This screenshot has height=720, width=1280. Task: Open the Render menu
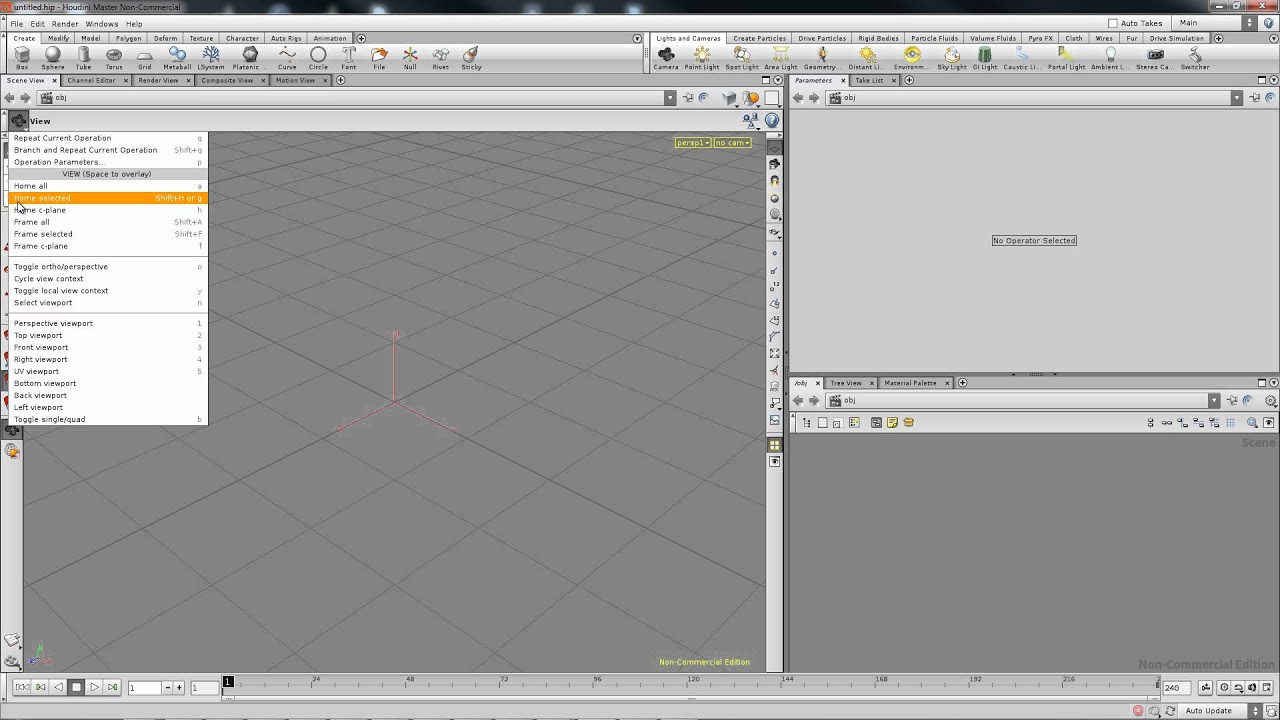pyautogui.click(x=65, y=23)
